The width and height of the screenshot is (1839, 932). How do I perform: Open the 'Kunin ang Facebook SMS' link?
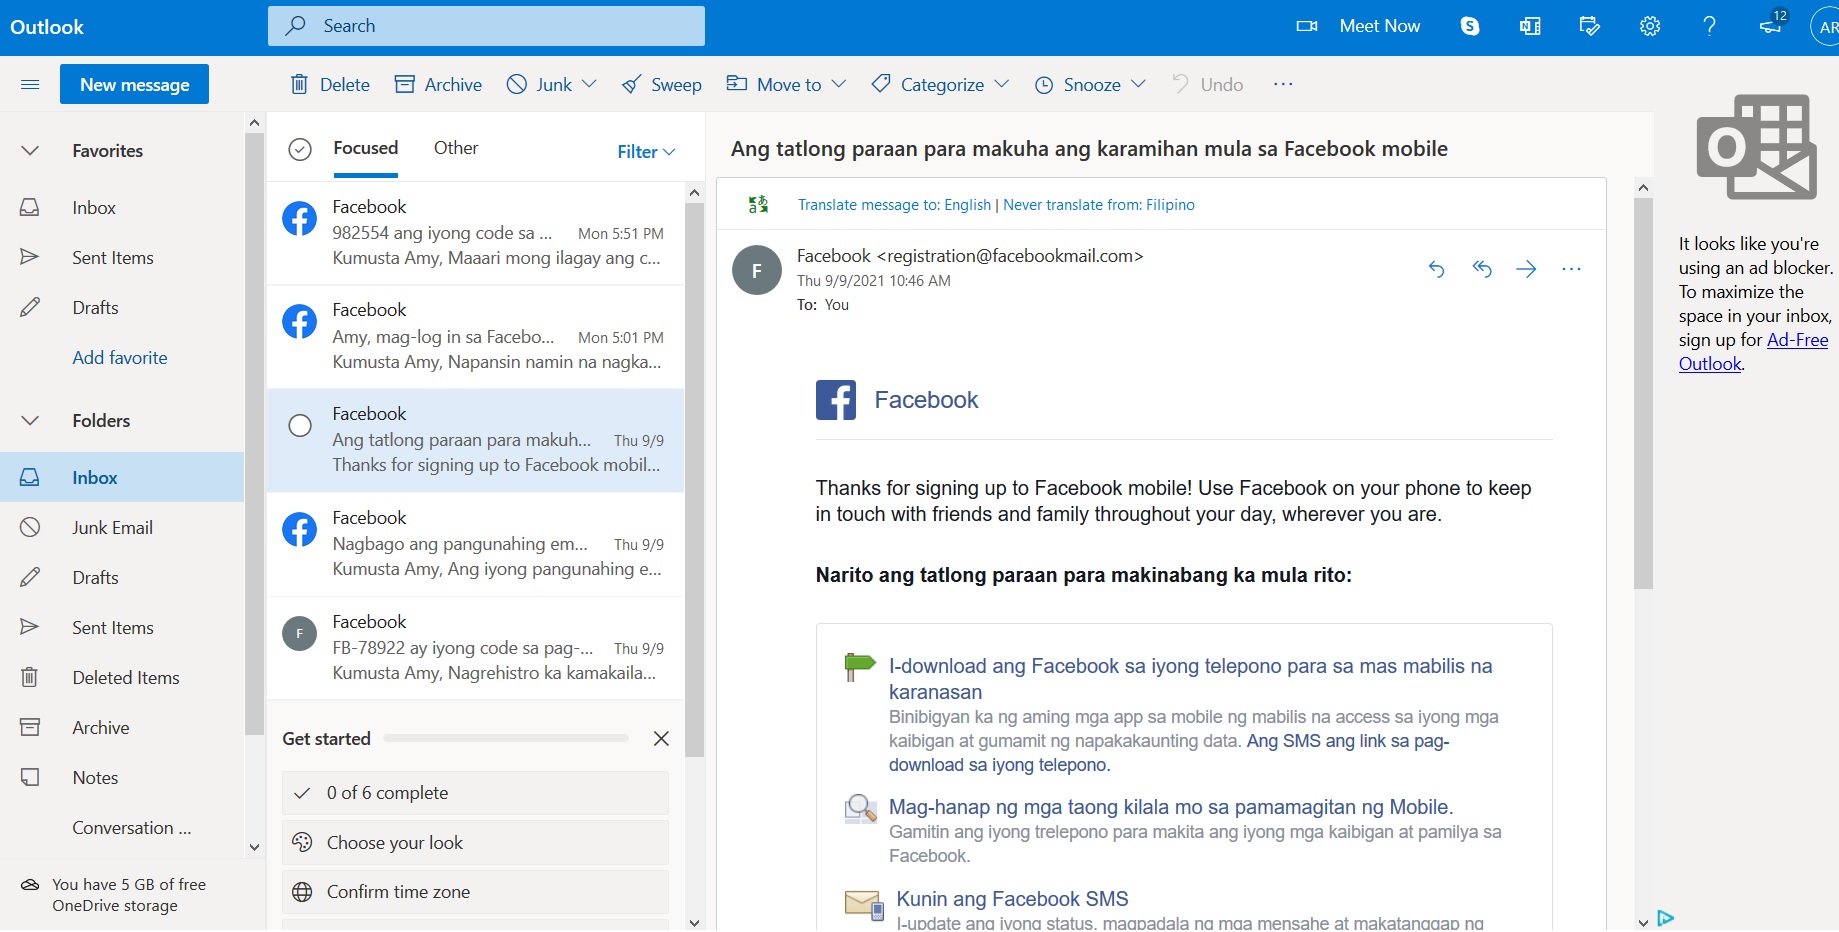coord(1012,899)
